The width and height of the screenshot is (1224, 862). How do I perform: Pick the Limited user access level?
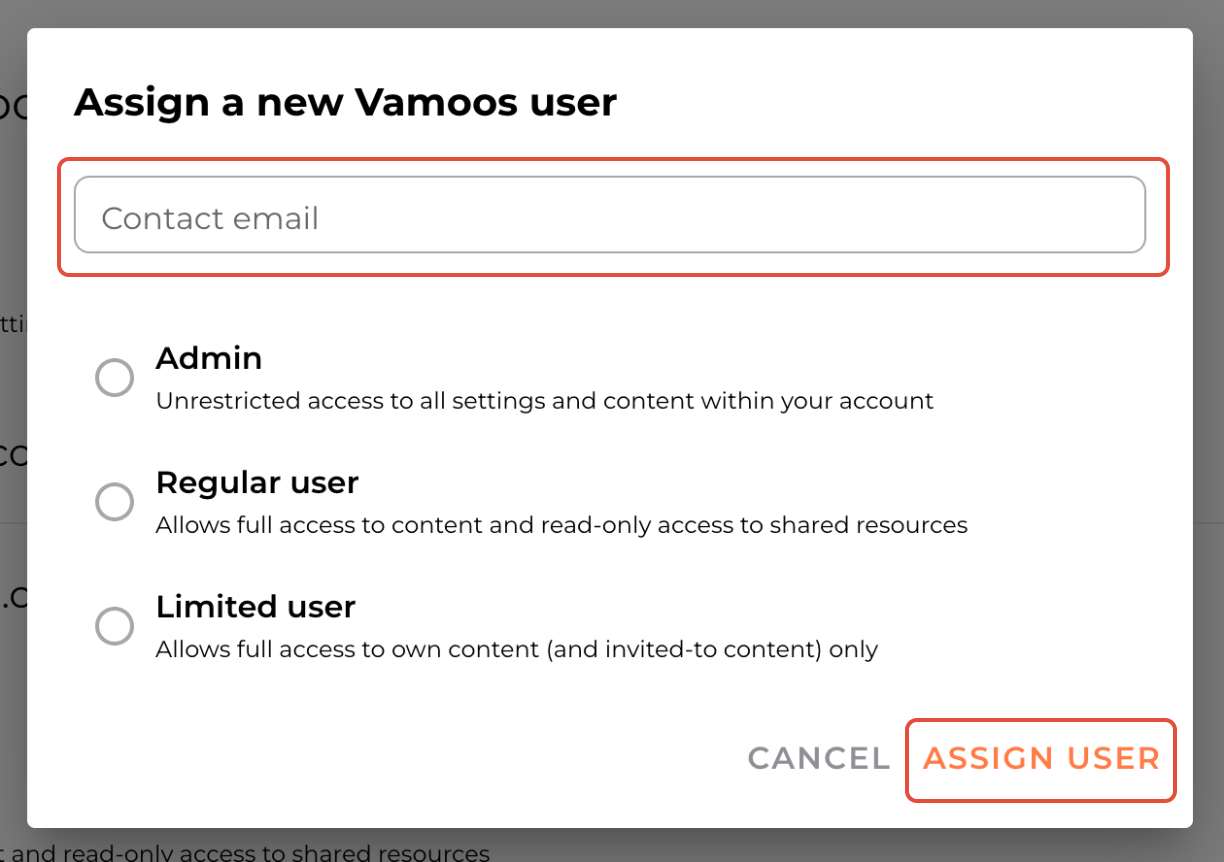pyautogui.click(x=114, y=625)
